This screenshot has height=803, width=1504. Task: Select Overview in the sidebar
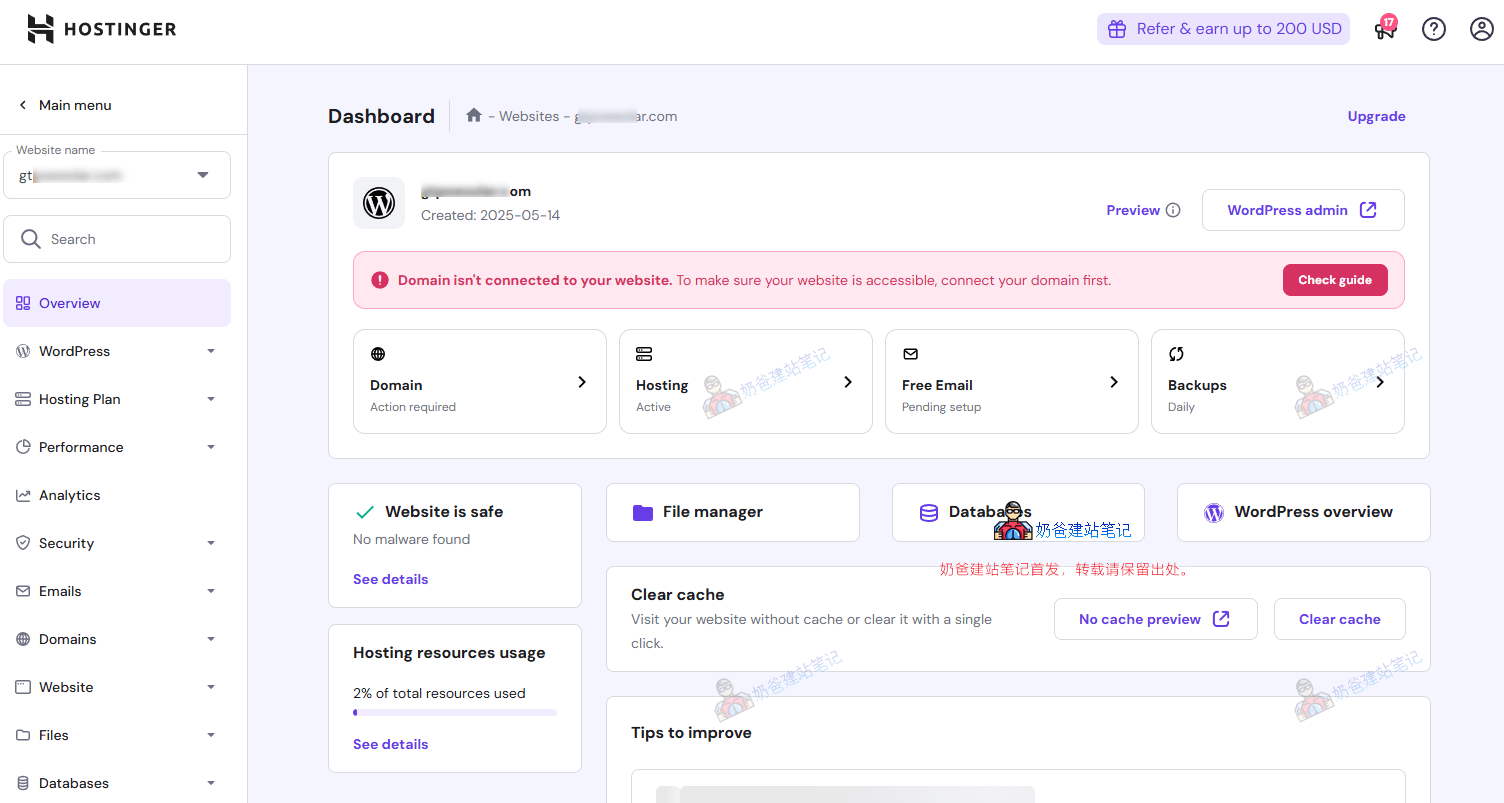[70, 303]
